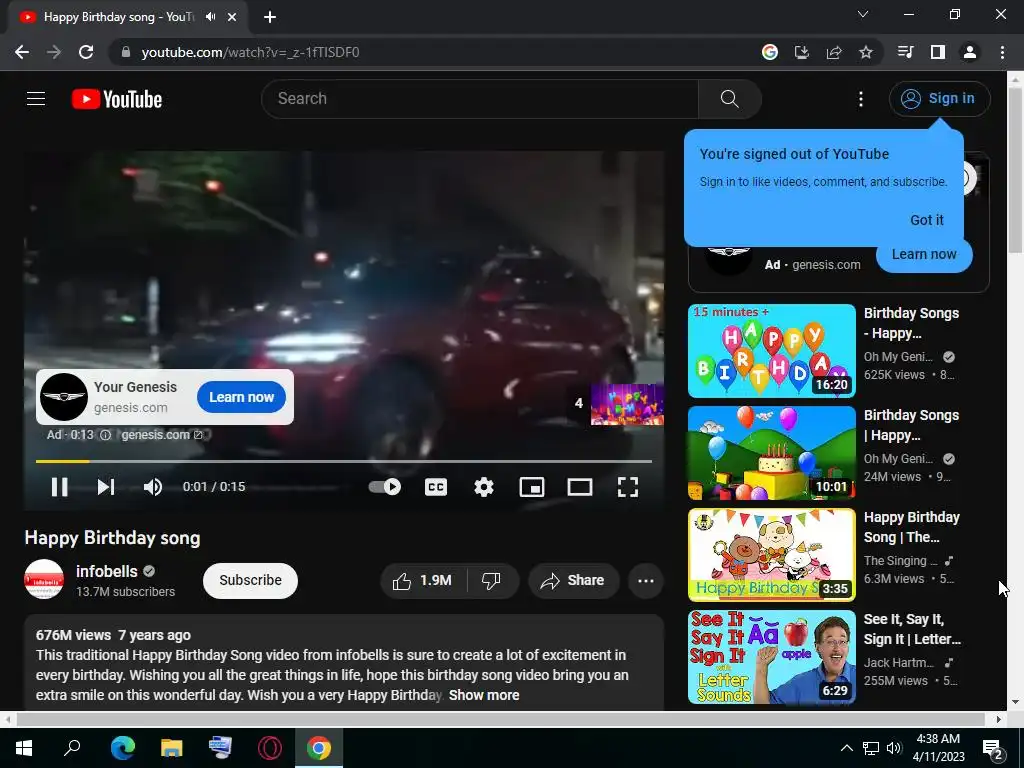Open the Happy Birthday Song | The... title

click(x=912, y=527)
